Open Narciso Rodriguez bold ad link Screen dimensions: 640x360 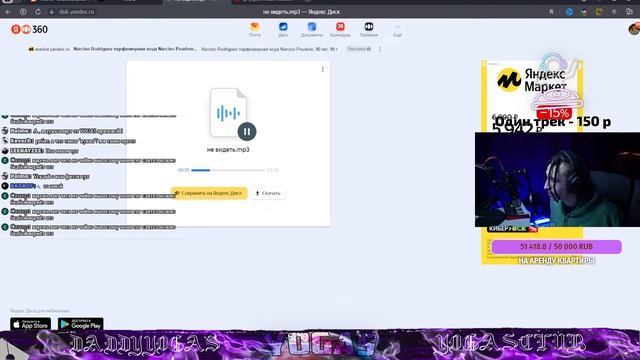pos(135,49)
